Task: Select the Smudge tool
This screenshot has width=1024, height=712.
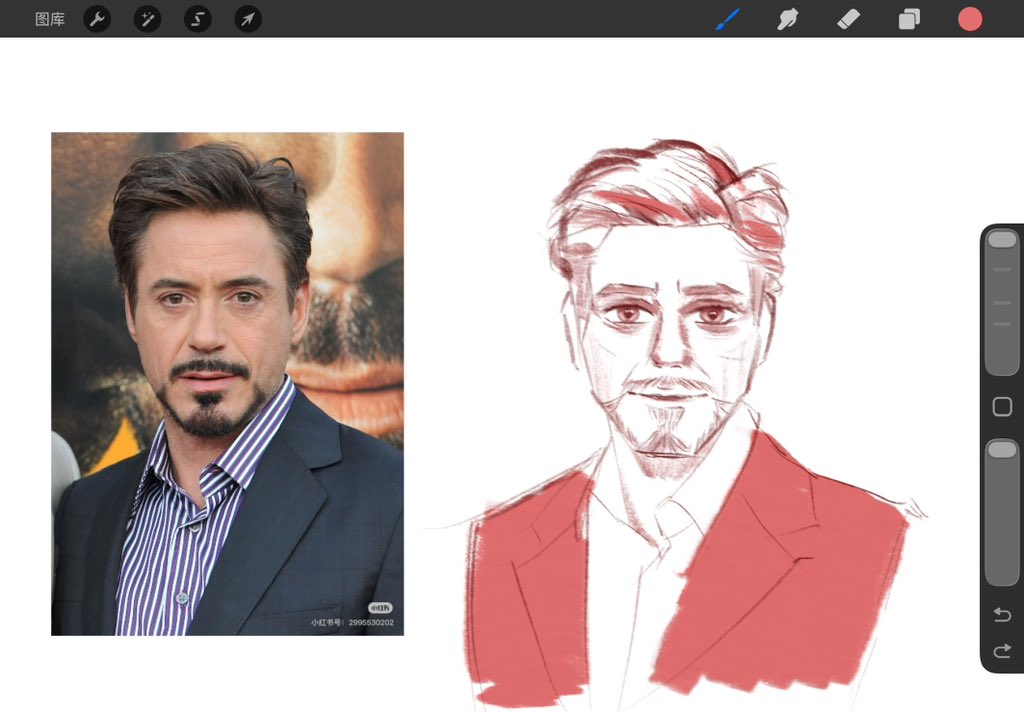Action: coord(788,19)
